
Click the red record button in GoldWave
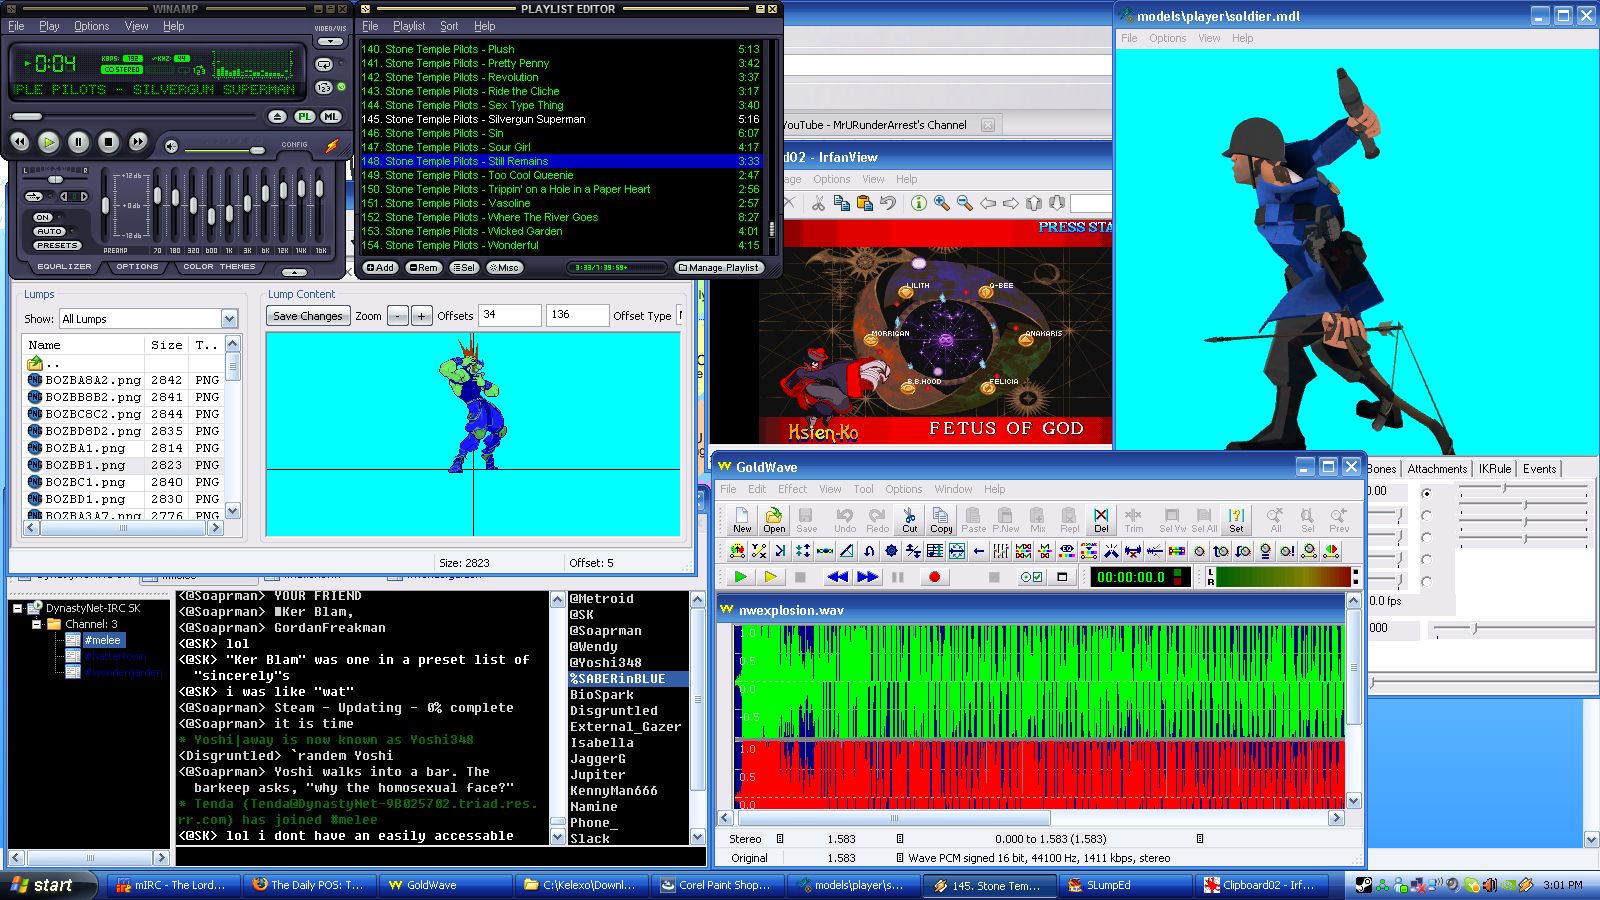click(x=934, y=577)
